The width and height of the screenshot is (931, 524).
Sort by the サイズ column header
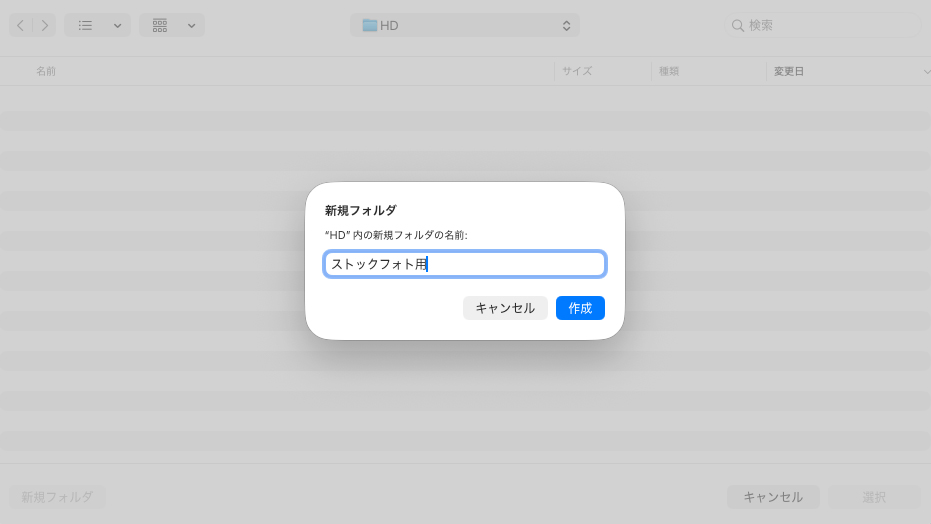pyautogui.click(x=577, y=71)
